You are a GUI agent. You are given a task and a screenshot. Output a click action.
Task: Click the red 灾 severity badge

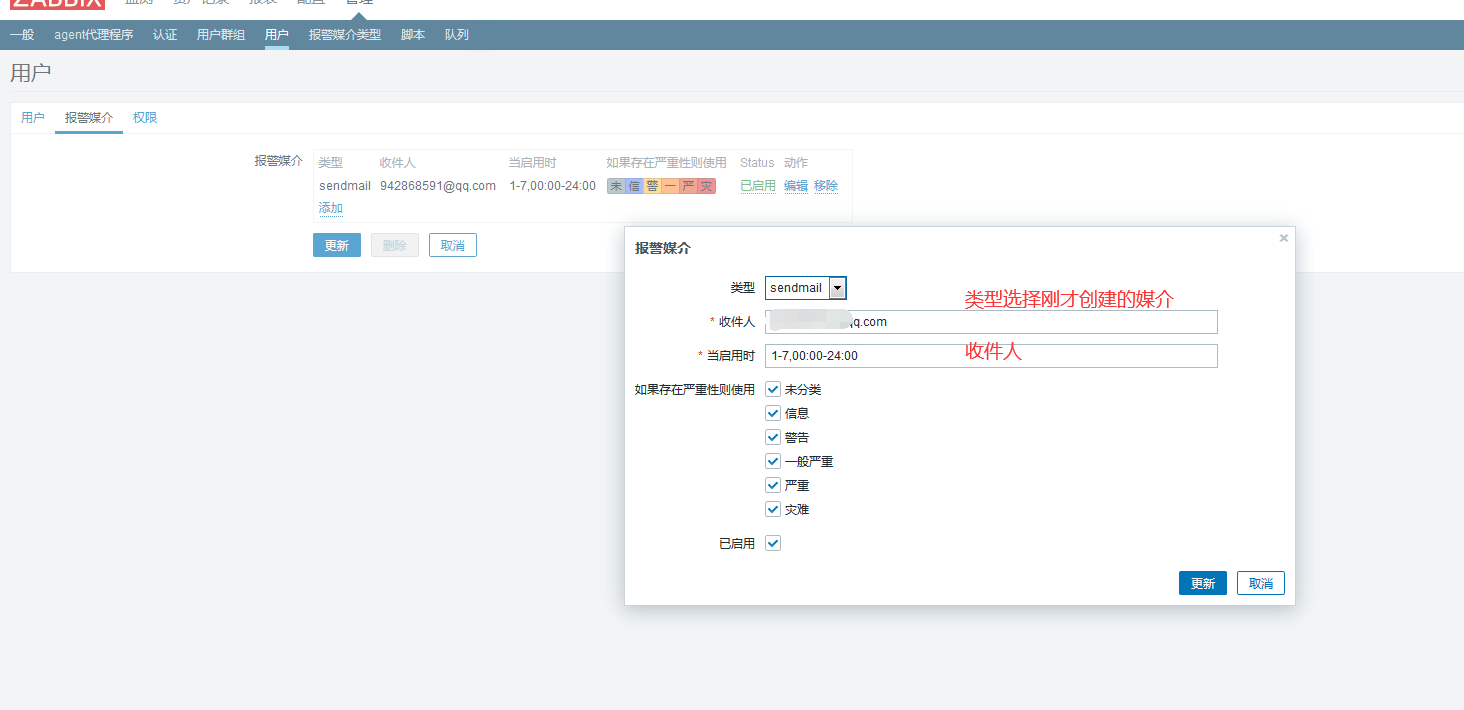[x=706, y=186]
